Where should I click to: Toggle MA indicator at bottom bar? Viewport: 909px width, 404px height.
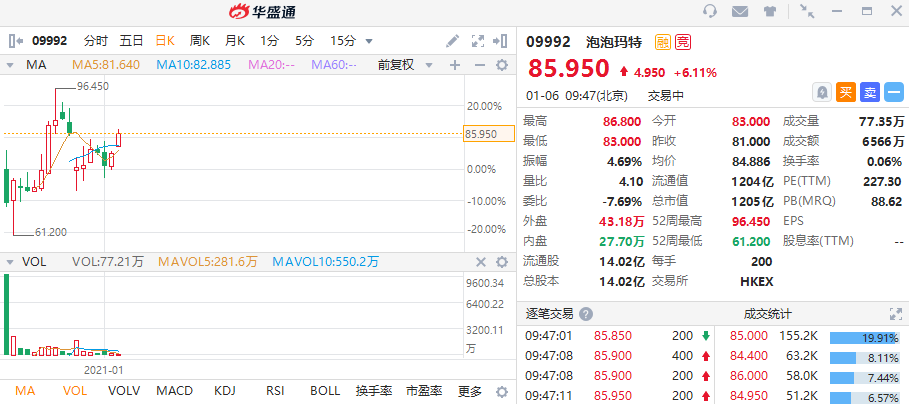25,391
